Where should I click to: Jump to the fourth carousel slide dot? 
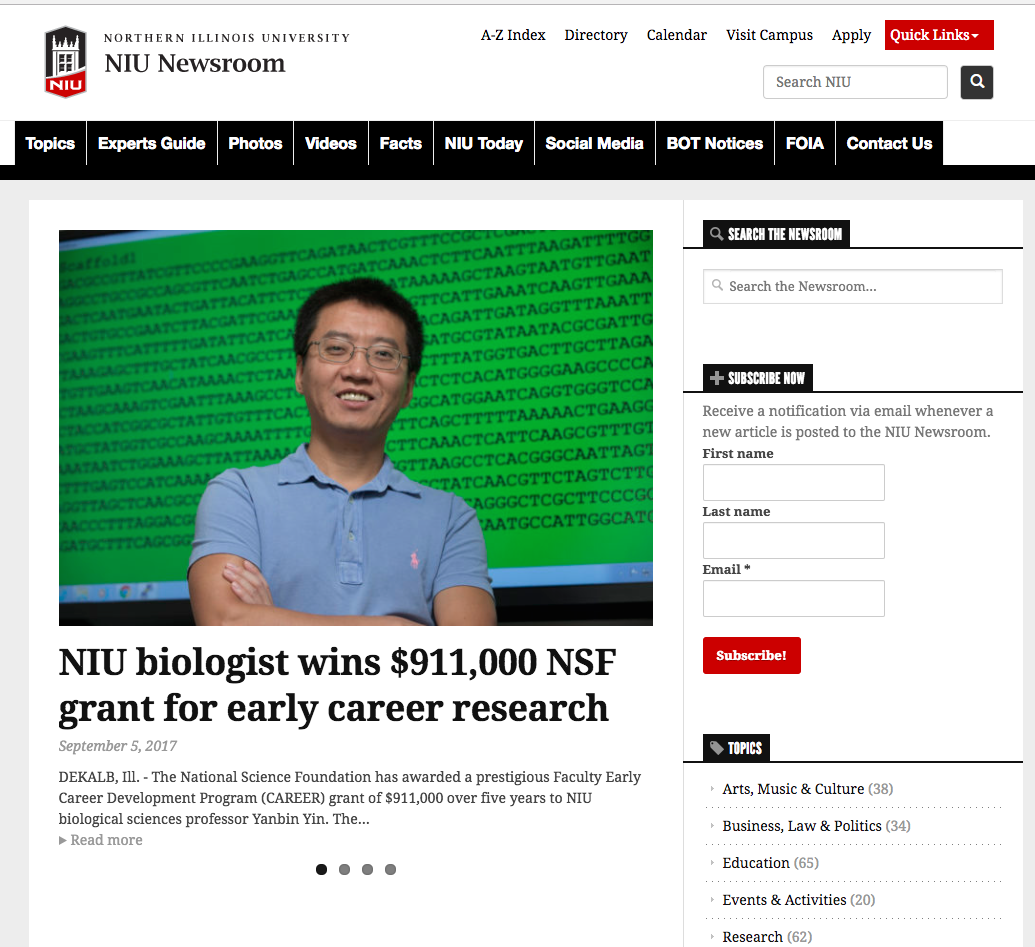(390, 869)
